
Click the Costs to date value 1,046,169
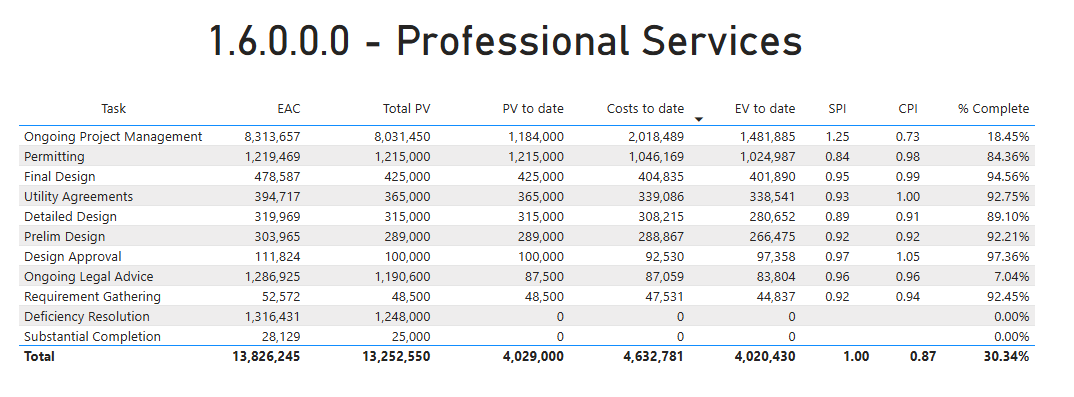(655, 156)
